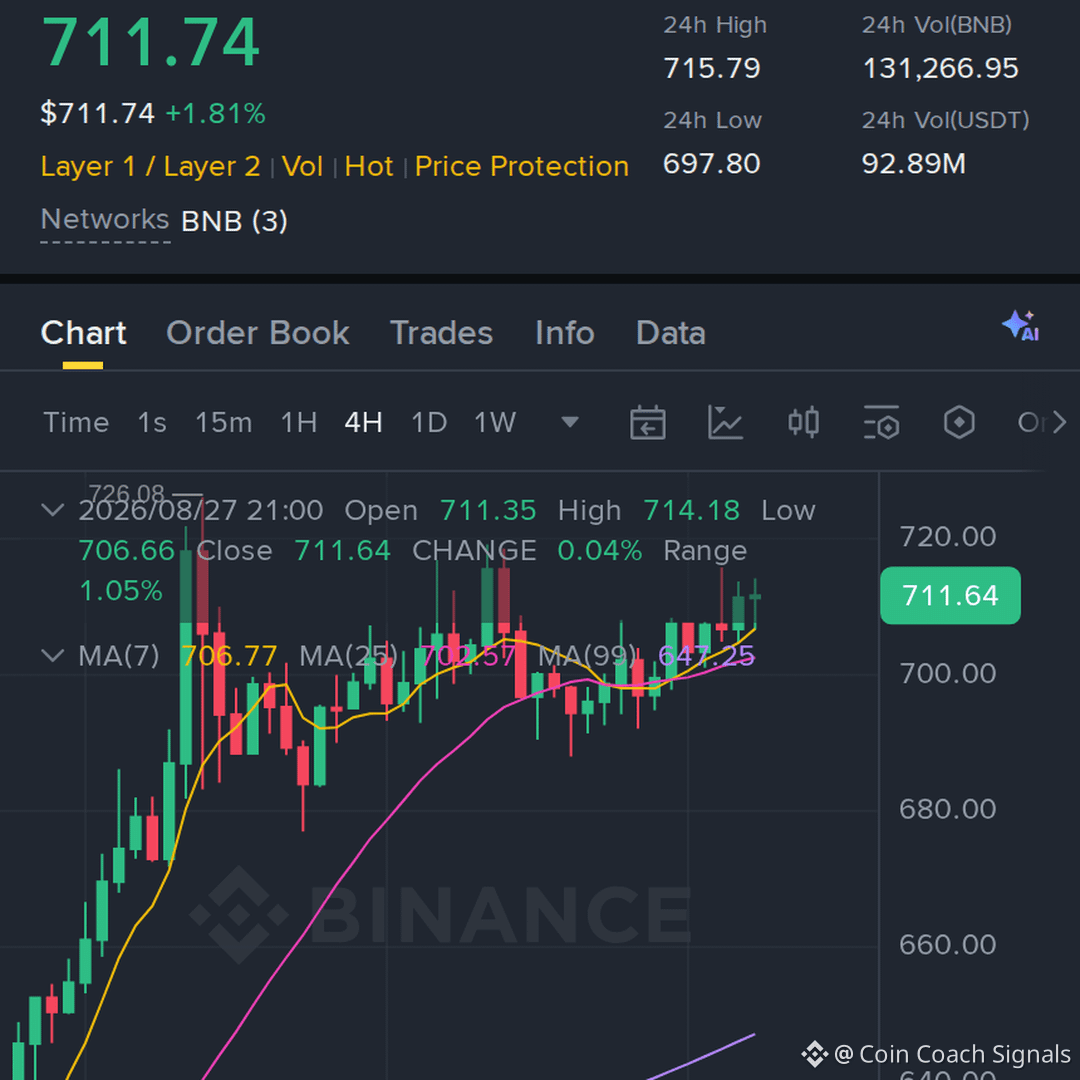This screenshot has height=1080, width=1080.
Task: Click the 24h Vol(USDT) value 92.89M
Action: coord(914,164)
